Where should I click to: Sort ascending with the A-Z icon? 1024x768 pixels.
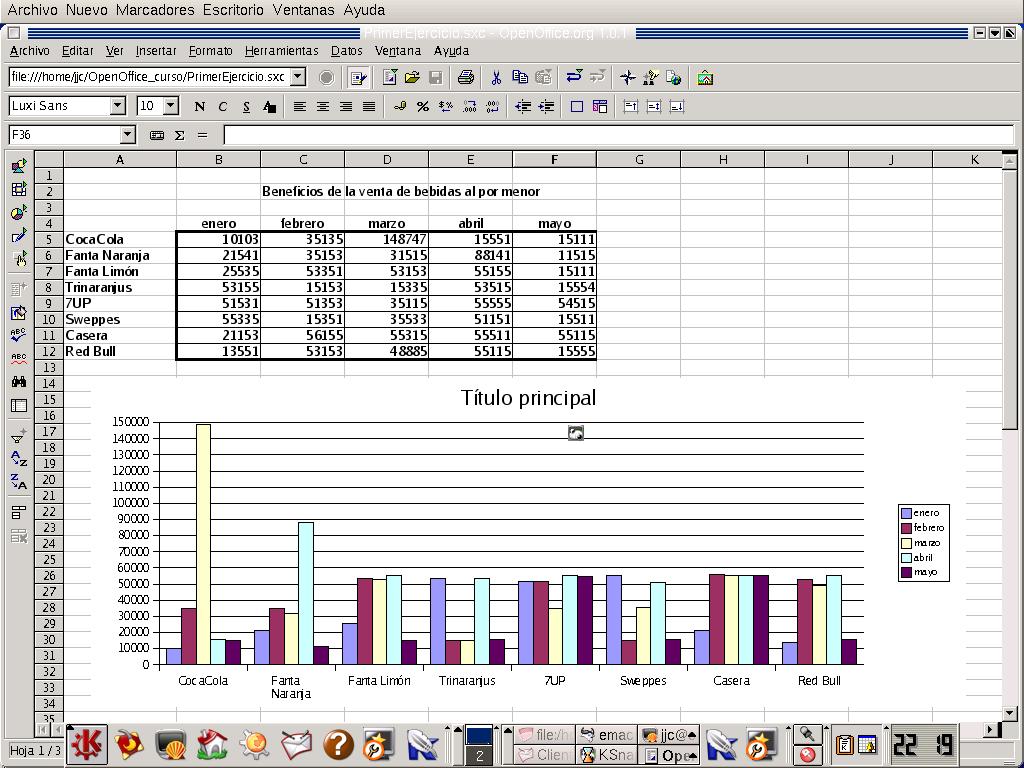tap(19, 459)
